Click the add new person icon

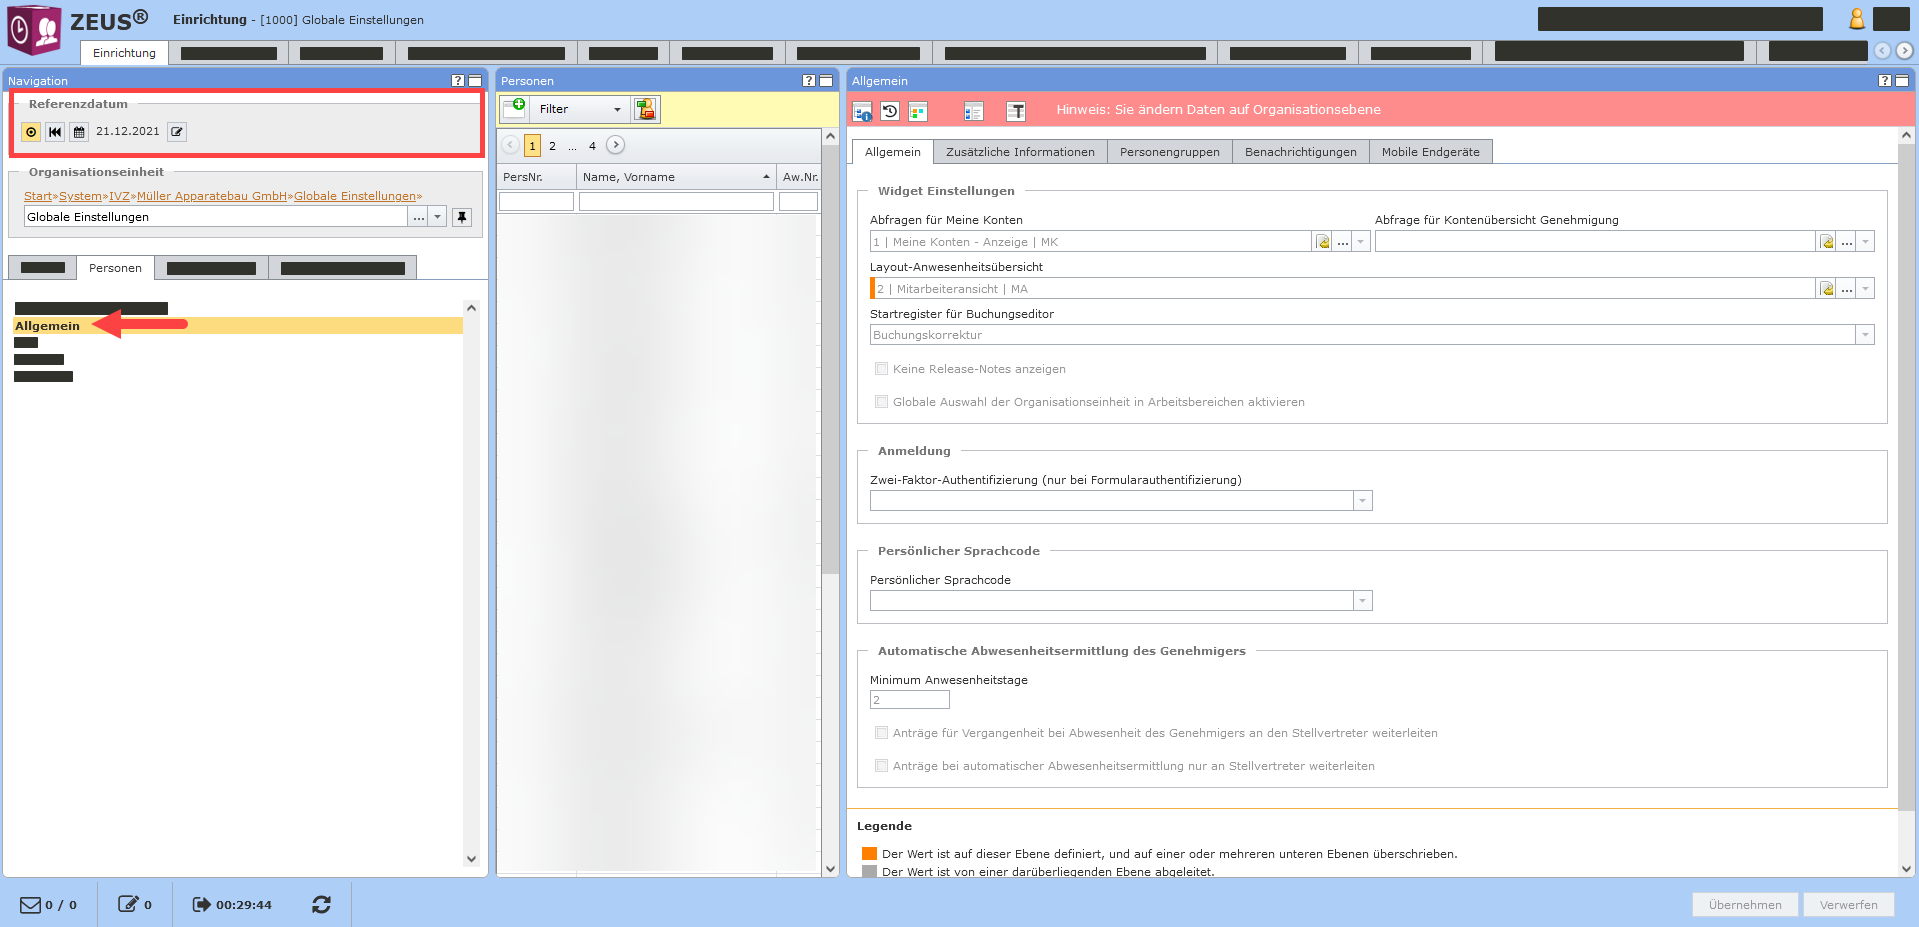point(514,108)
